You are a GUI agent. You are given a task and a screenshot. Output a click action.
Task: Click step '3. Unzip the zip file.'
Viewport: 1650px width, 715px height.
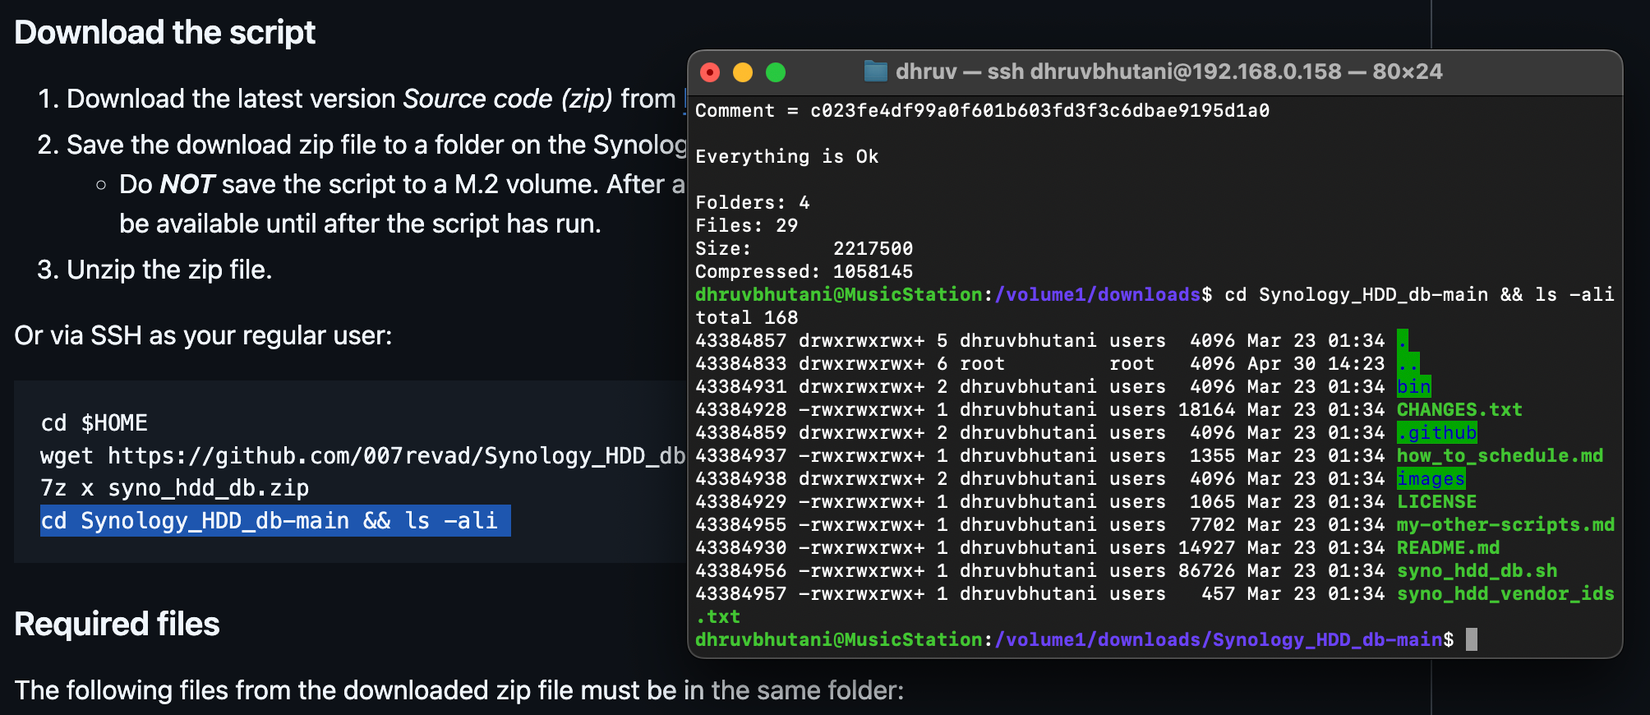point(155,270)
